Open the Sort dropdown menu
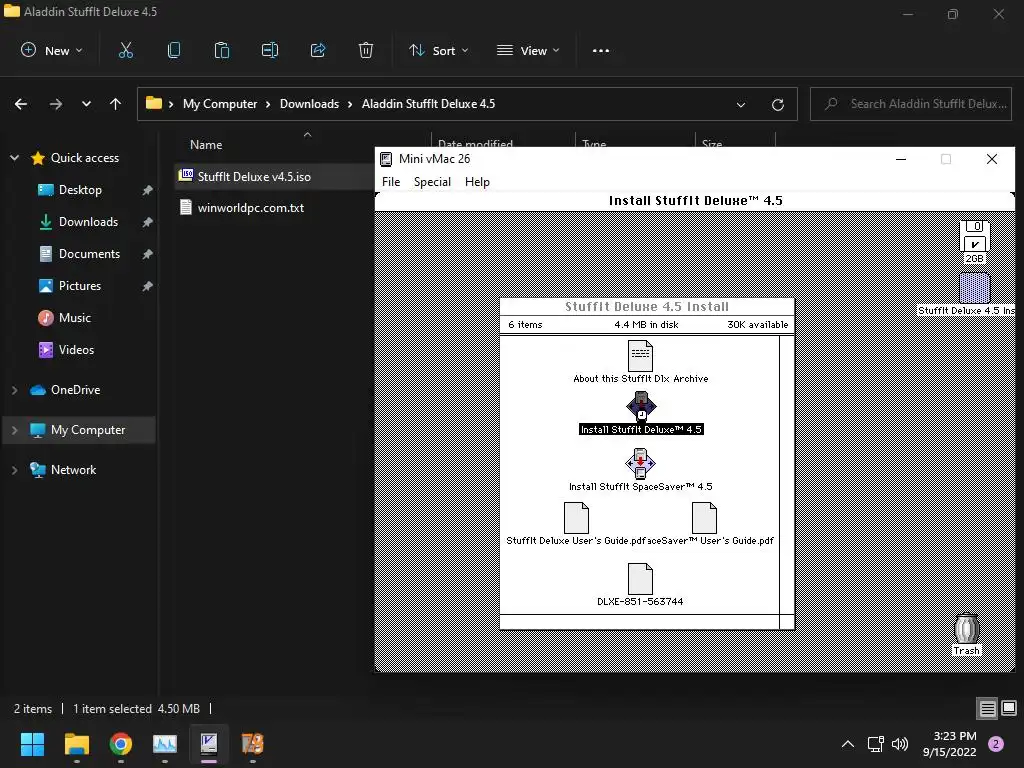 438,50
